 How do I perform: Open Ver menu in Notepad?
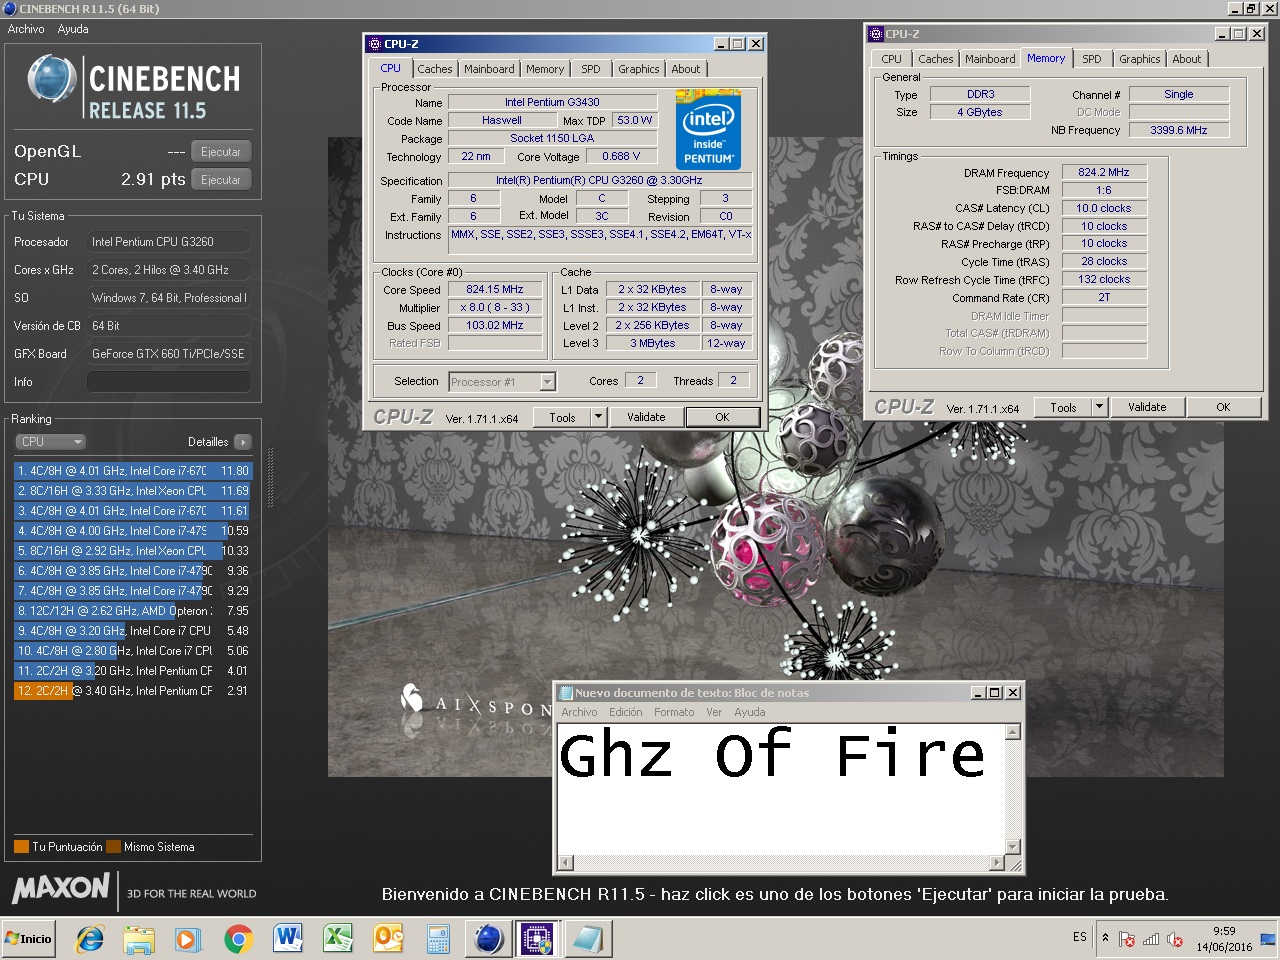(x=714, y=712)
